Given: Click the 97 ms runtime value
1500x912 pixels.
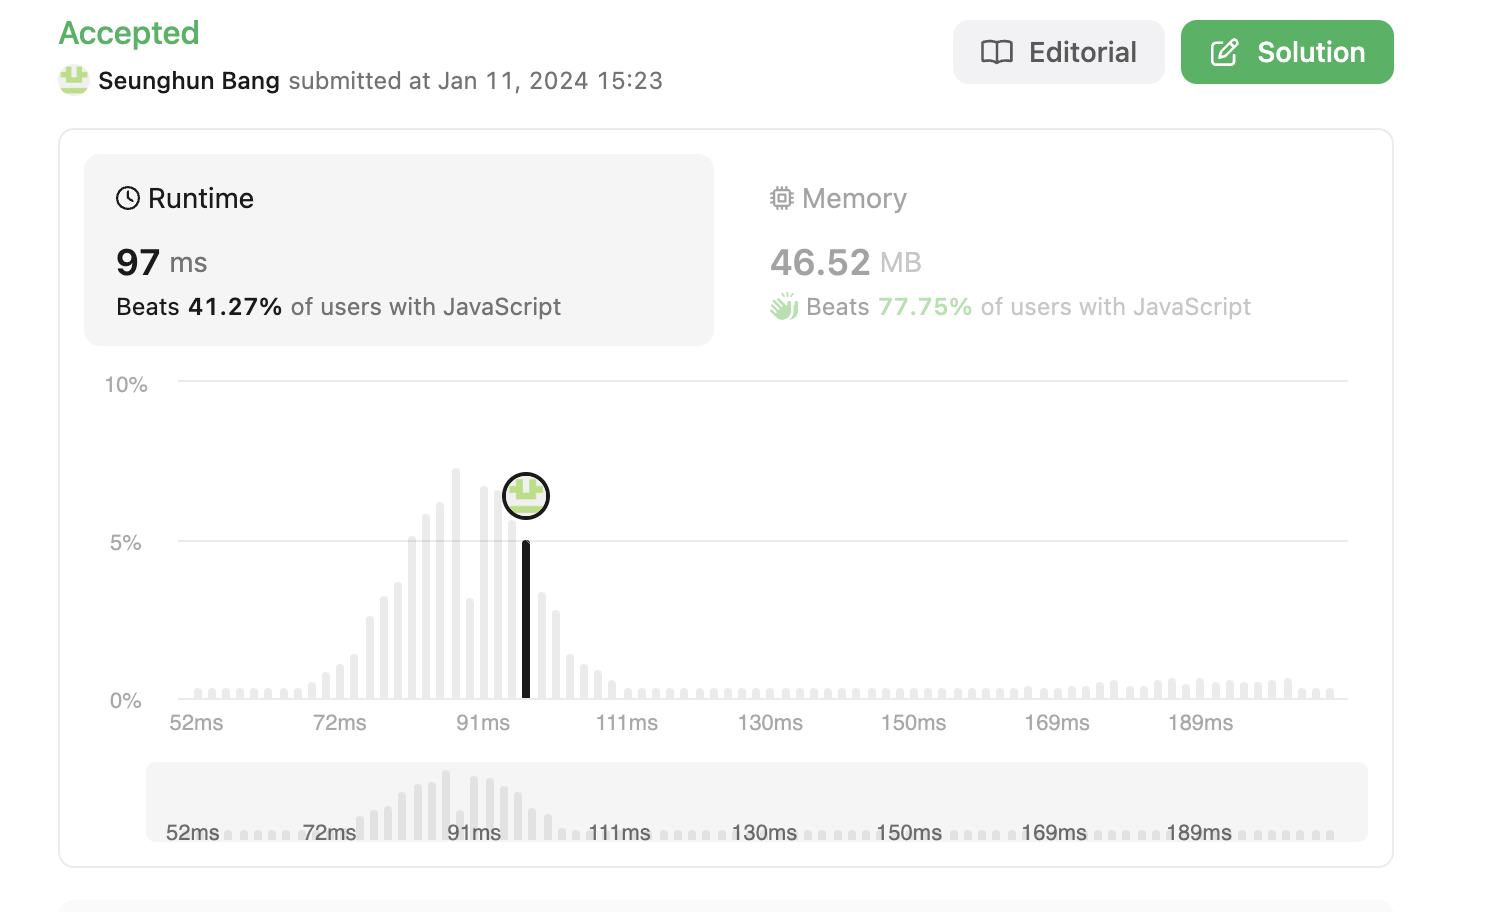Looking at the screenshot, I should pyautogui.click(x=162, y=262).
